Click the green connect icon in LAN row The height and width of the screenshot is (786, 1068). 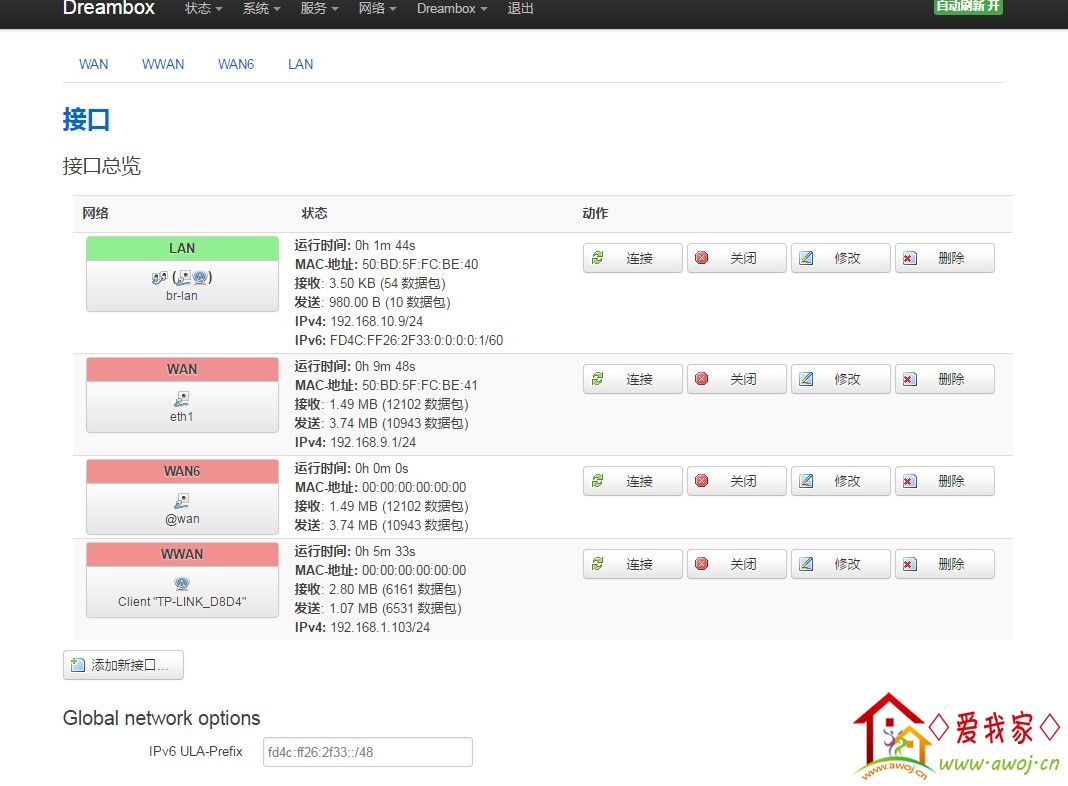point(598,258)
